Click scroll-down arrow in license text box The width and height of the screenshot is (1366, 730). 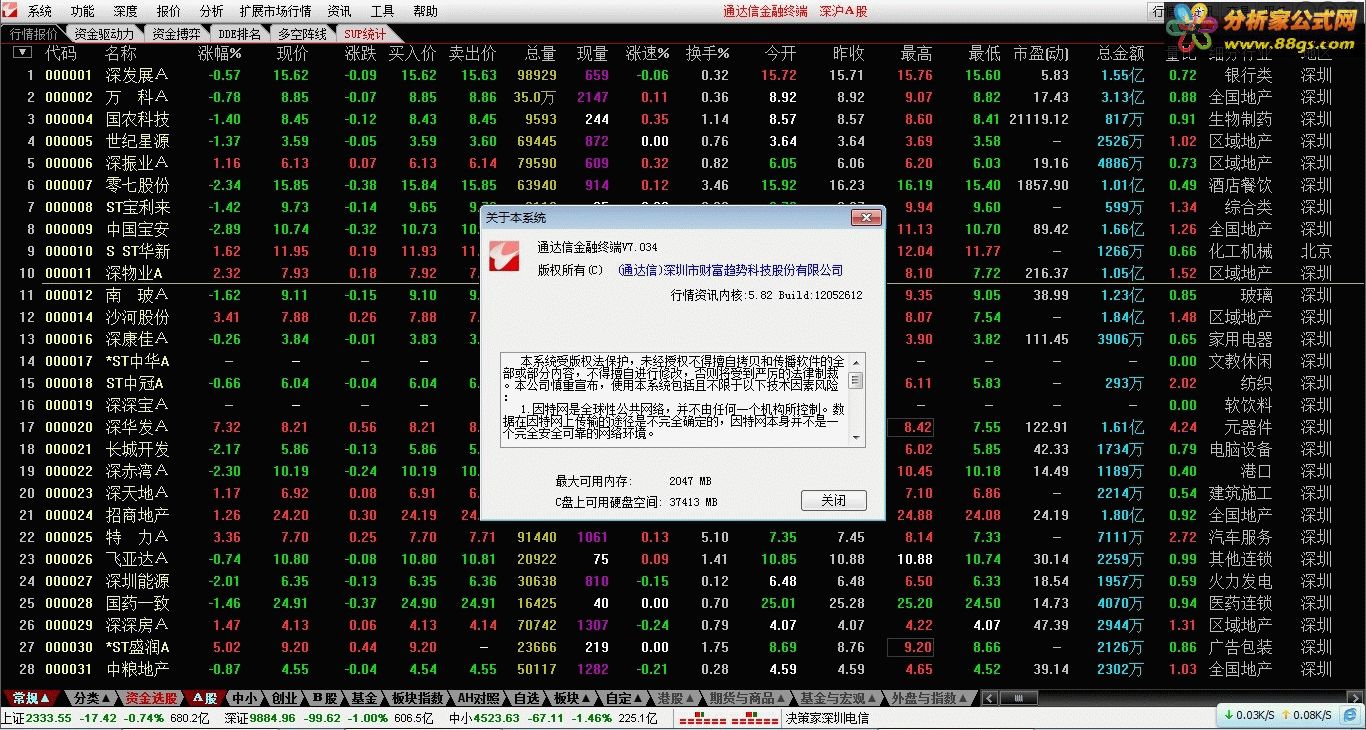(x=856, y=438)
